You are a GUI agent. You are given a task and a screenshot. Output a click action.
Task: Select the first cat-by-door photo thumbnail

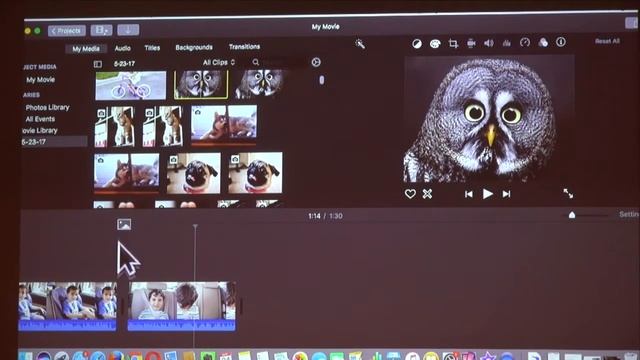coord(114,127)
